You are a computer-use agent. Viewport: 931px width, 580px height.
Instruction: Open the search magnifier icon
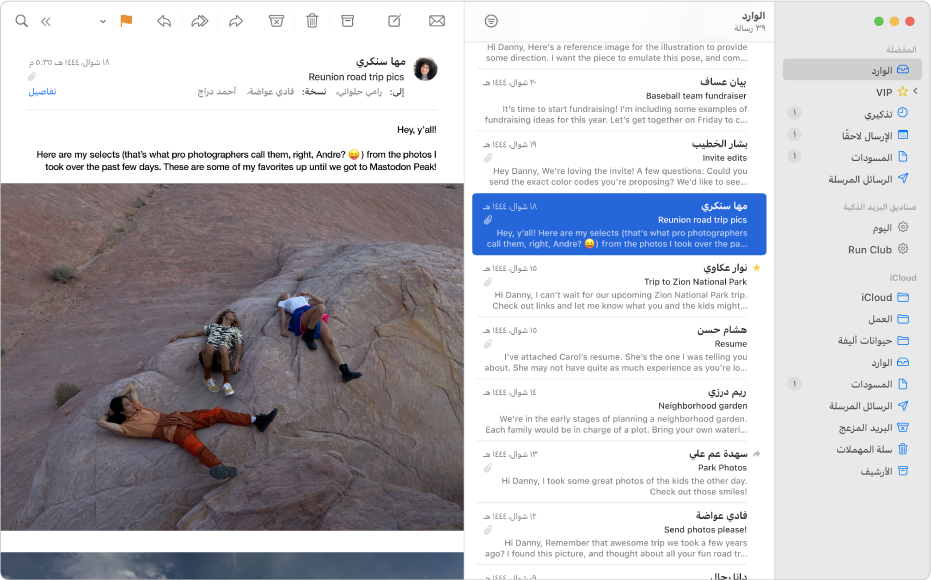coord(21,21)
